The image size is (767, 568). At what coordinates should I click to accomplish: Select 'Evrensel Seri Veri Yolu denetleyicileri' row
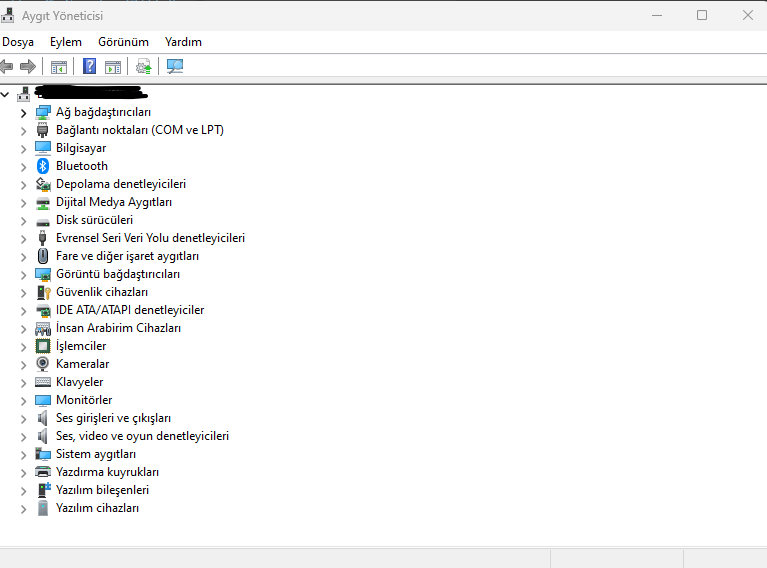[150, 238]
